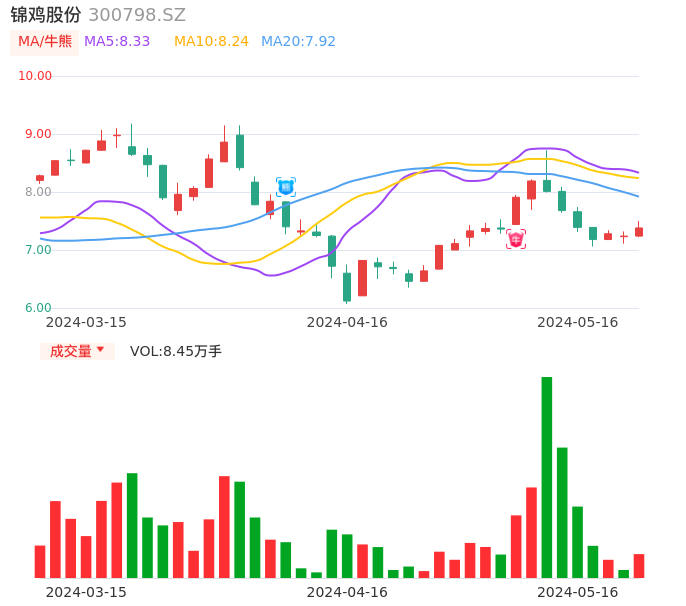
Task: Toggle the MA5 line legend
Action: 117,42
